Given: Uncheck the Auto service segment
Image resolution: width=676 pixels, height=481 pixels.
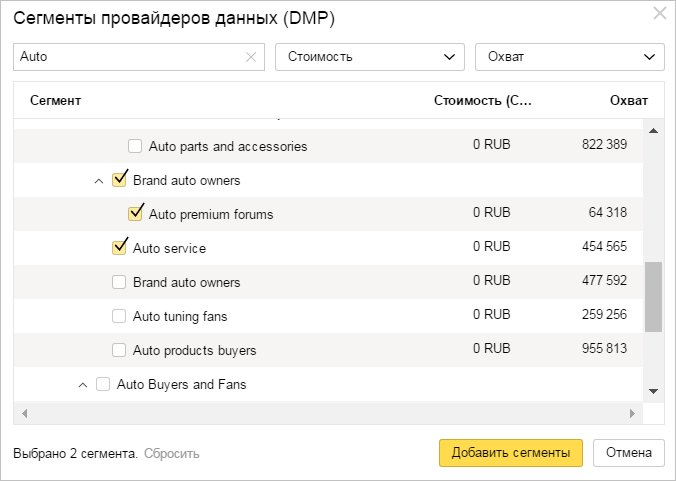Looking at the screenshot, I should 120,248.
